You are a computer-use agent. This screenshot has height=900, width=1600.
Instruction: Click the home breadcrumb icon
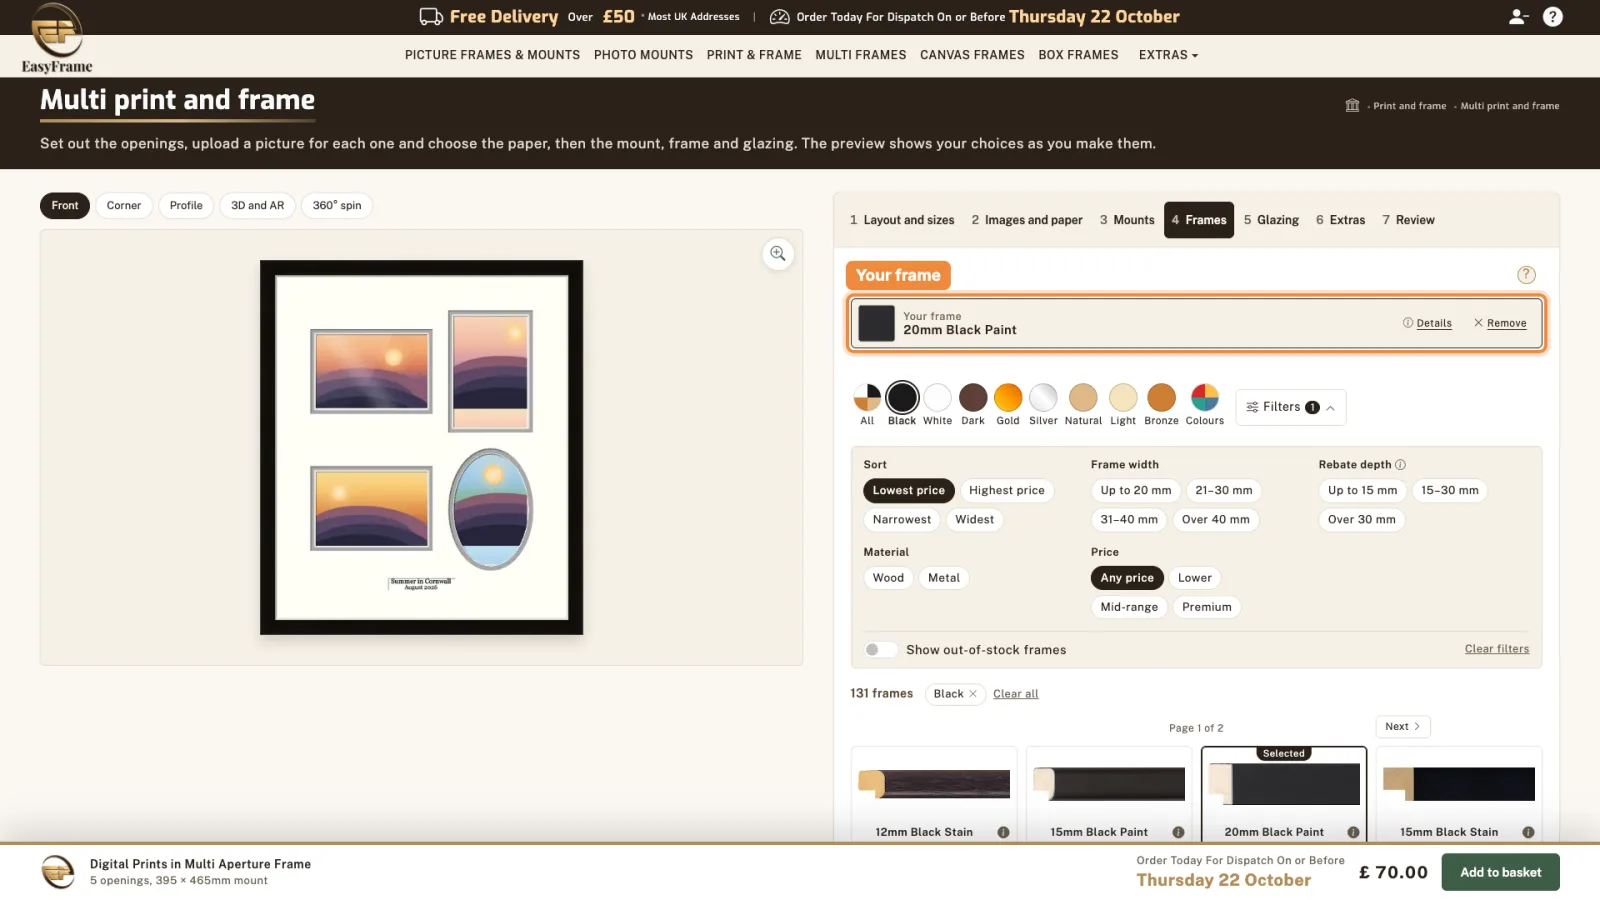coord(1352,106)
